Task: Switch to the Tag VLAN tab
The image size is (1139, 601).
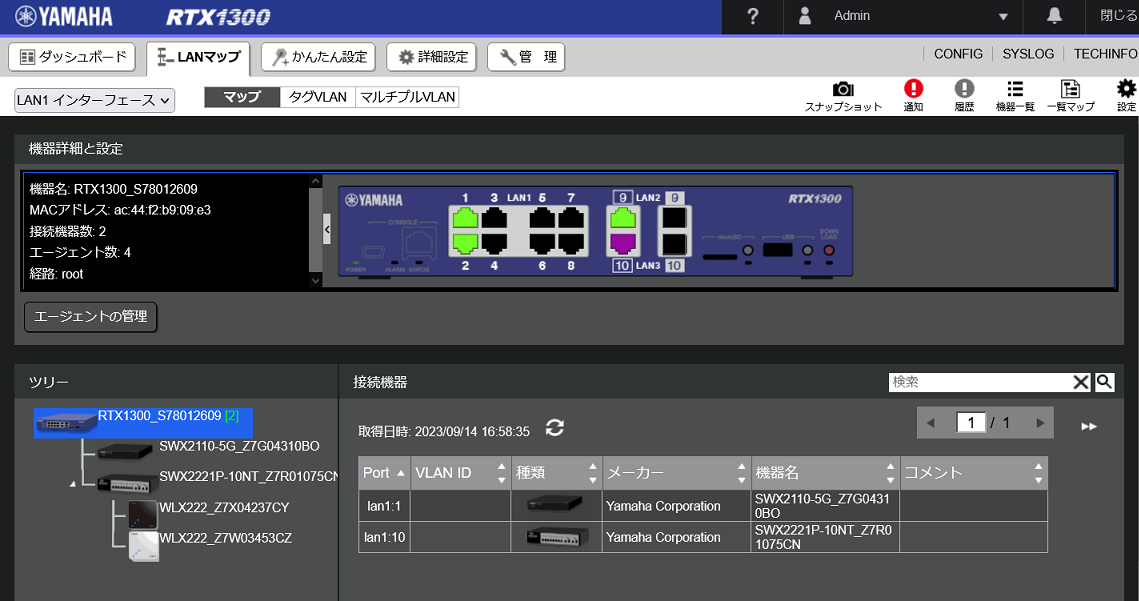Action: click(318, 97)
